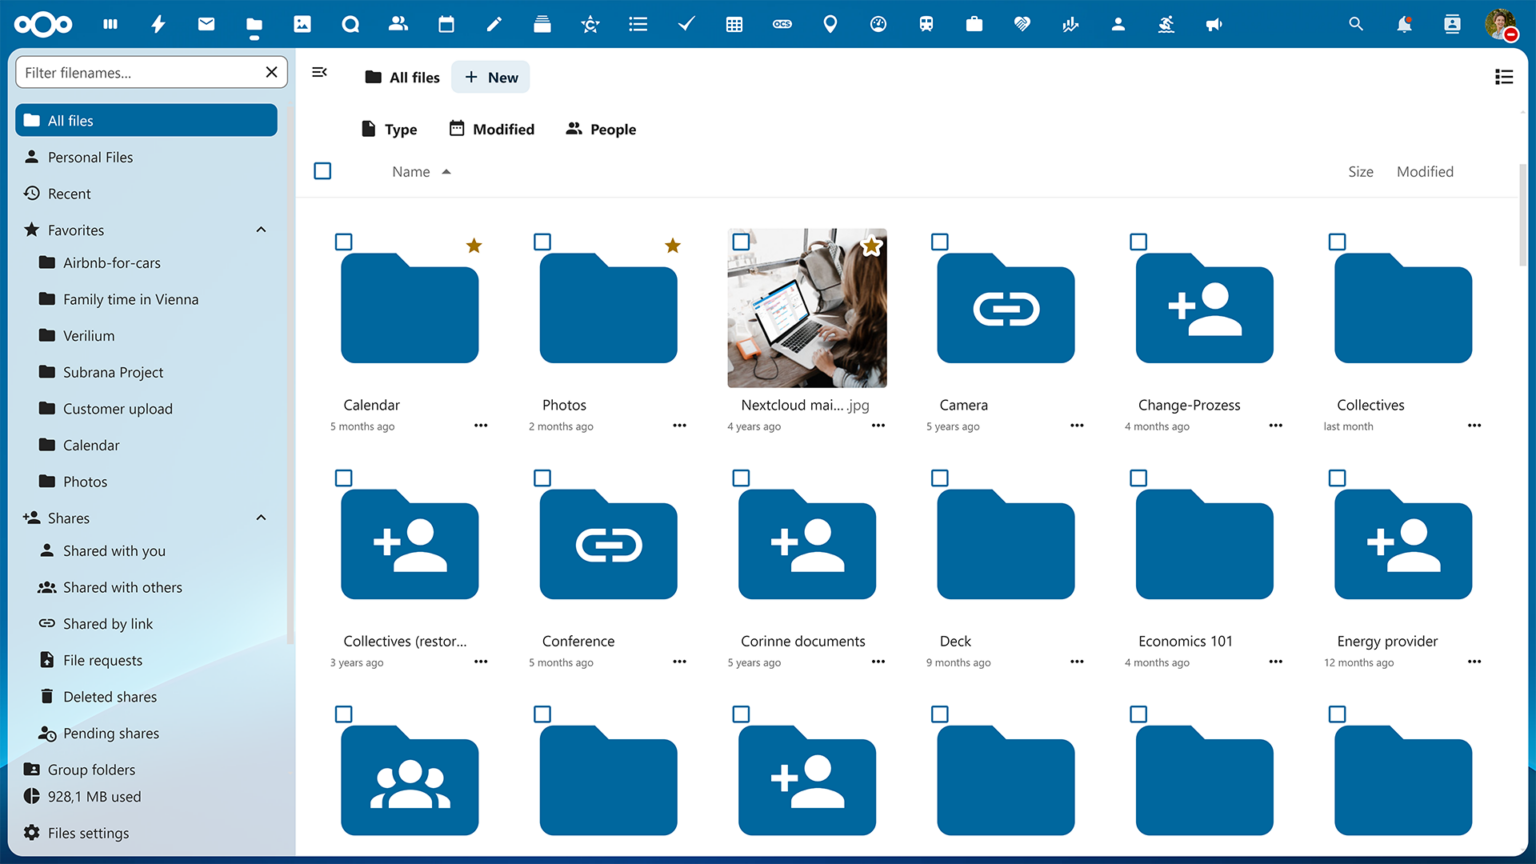Image resolution: width=1536 pixels, height=864 pixels.
Task: Open the notifications bell
Action: tap(1404, 23)
